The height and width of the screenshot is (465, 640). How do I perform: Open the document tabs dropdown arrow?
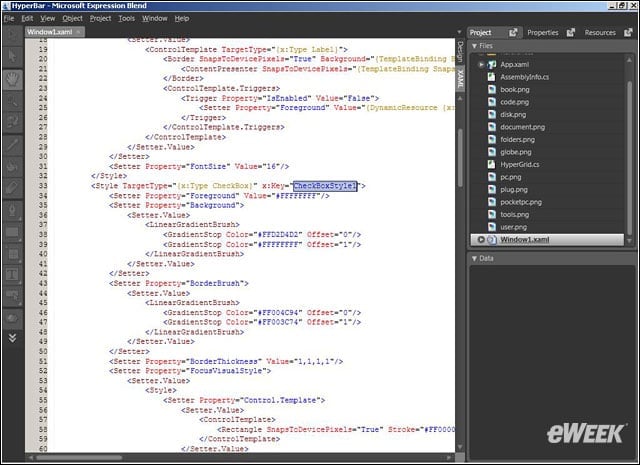pyautogui.click(x=459, y=32)
